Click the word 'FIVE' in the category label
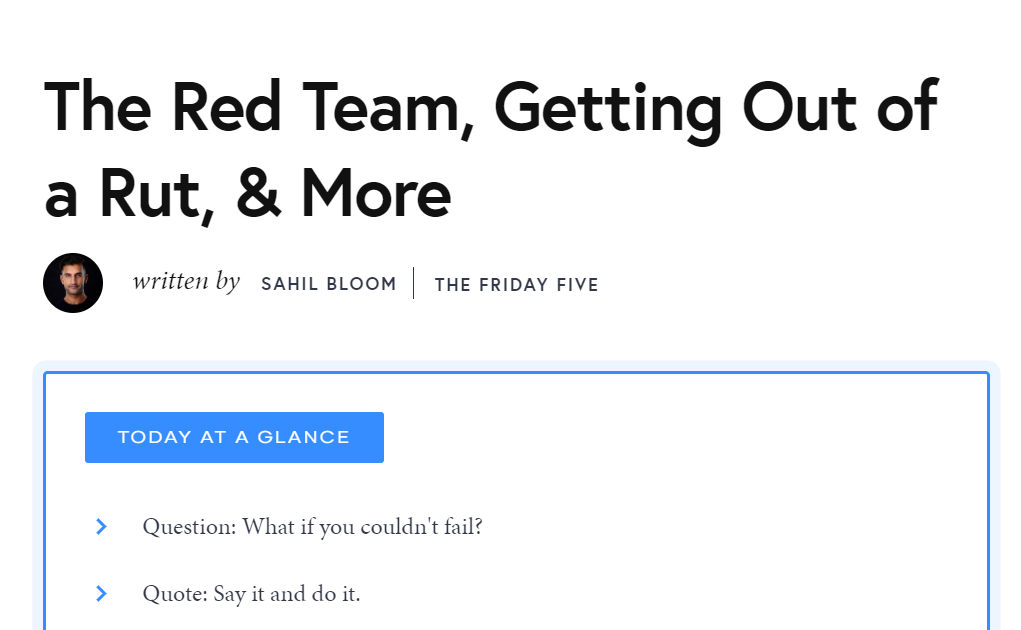 click(x=576, y=285)
